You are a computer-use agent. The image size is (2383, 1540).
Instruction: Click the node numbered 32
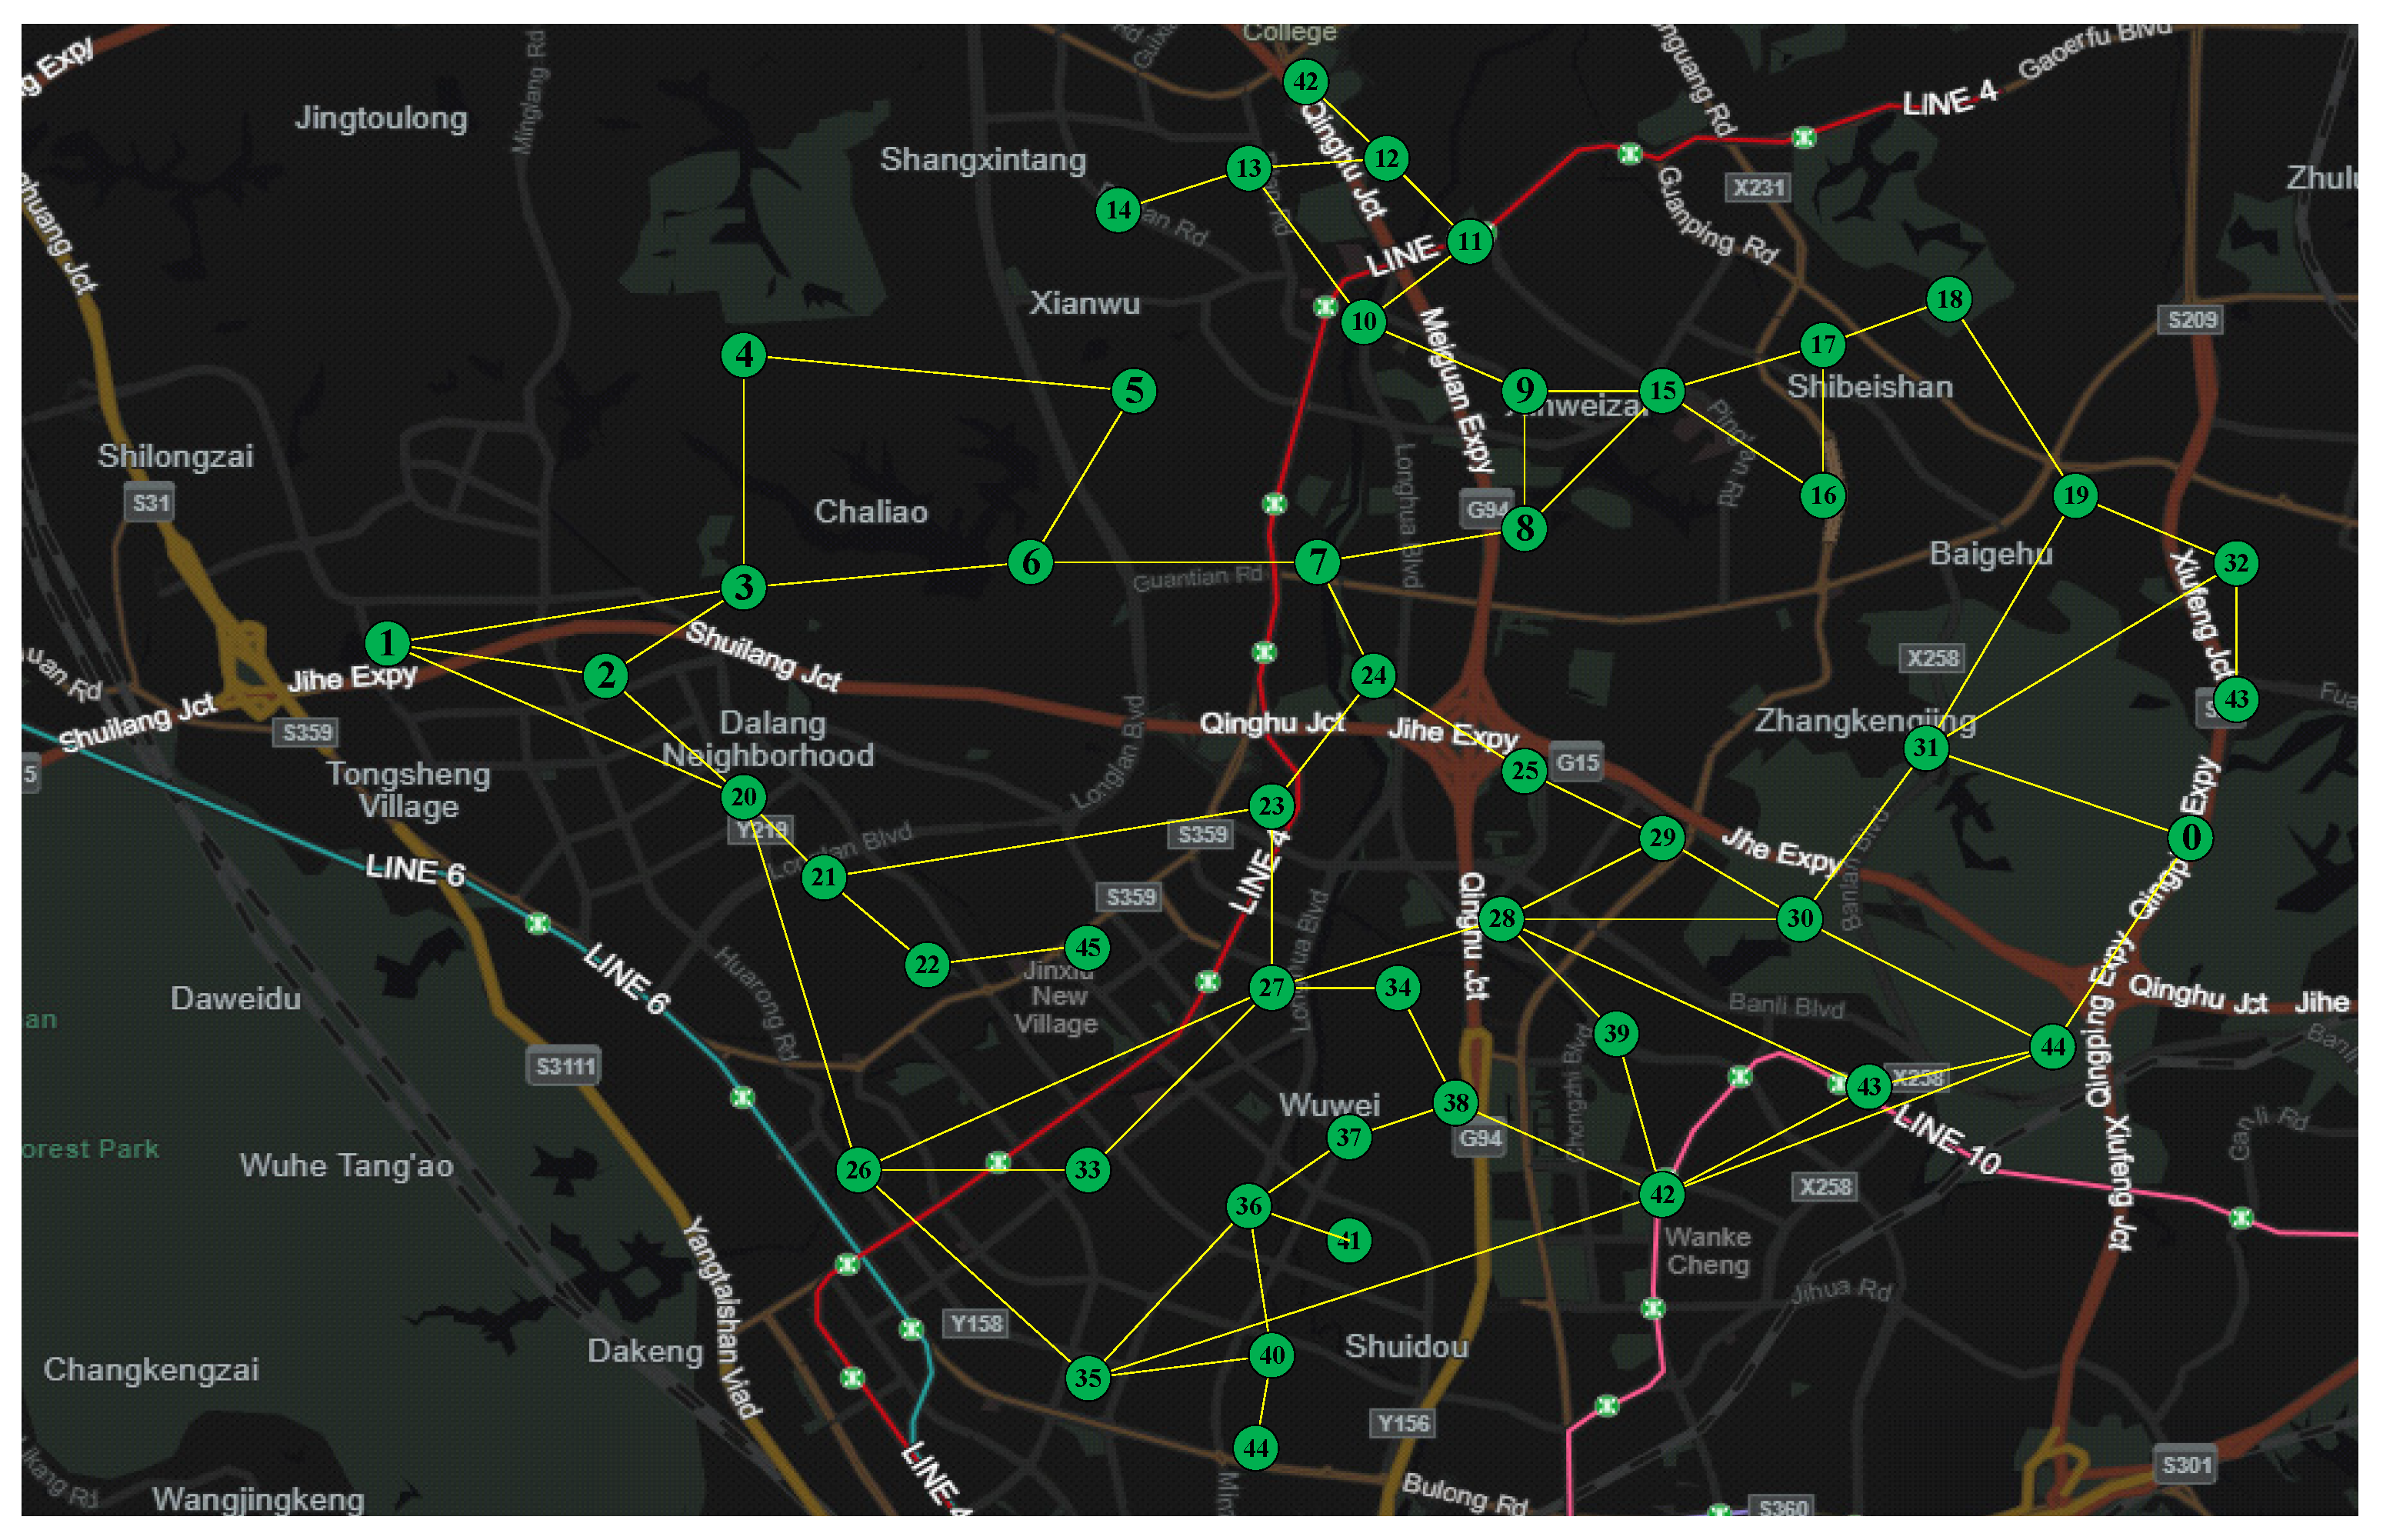[x=2235, y=564]
